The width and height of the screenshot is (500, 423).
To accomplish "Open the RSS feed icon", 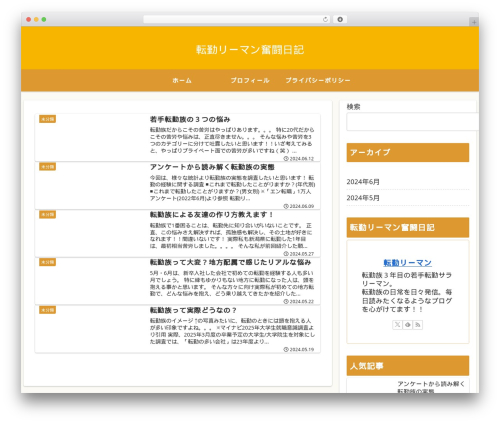I will click(x=418, y=325).
